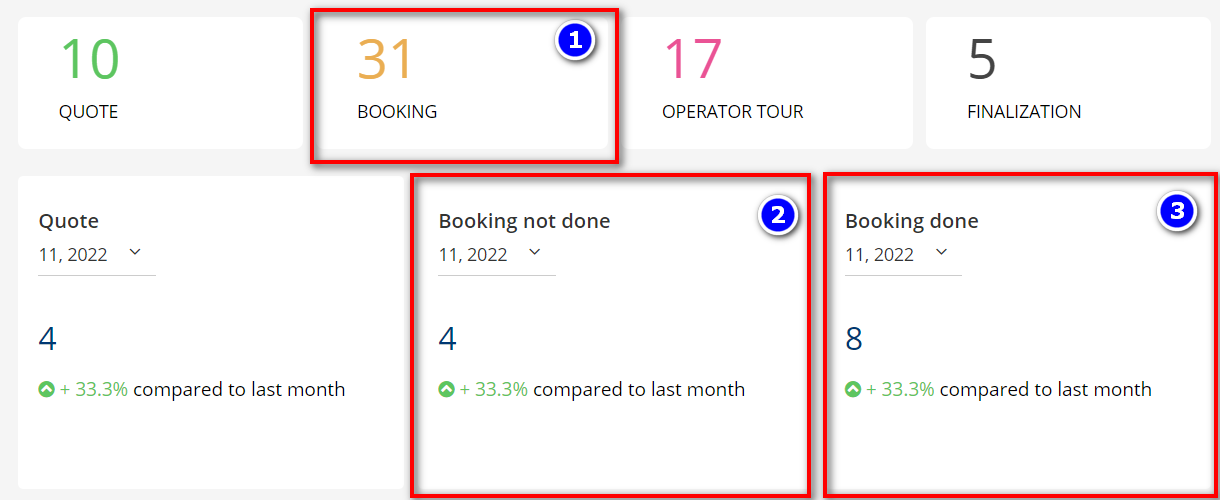This screenshot has width=1220, height=500.
Task: Click the Booking not done count value 4
Action: (x=448, y=339)
